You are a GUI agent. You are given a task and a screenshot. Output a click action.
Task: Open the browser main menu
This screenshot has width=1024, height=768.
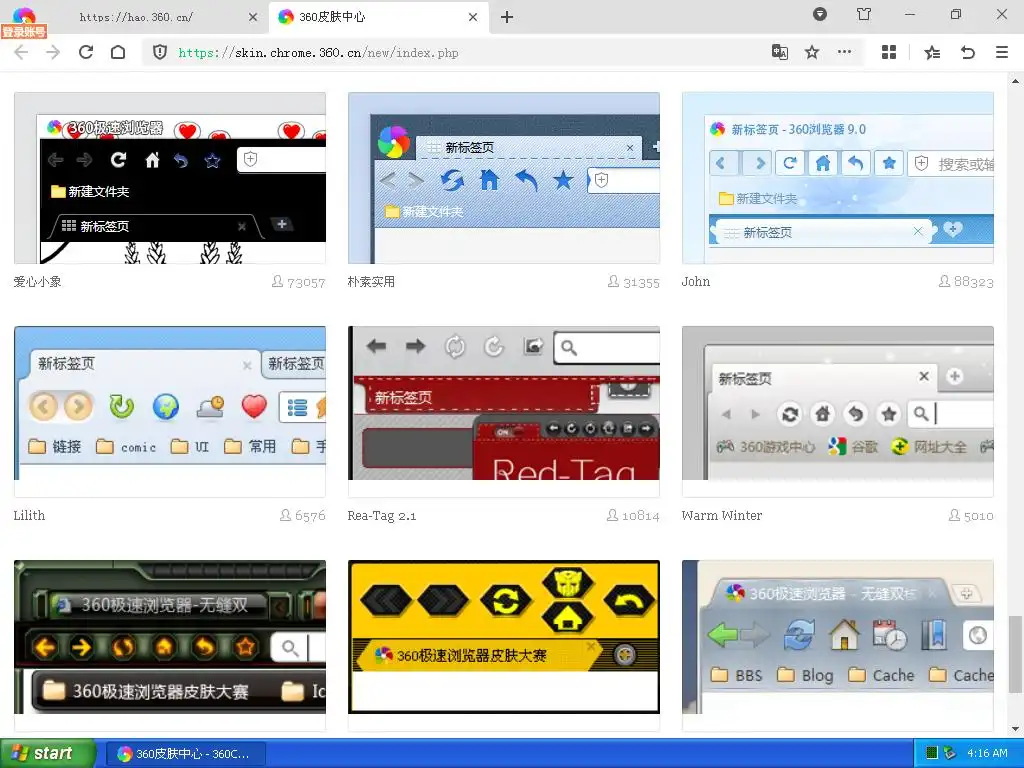tap(1002, 52)
